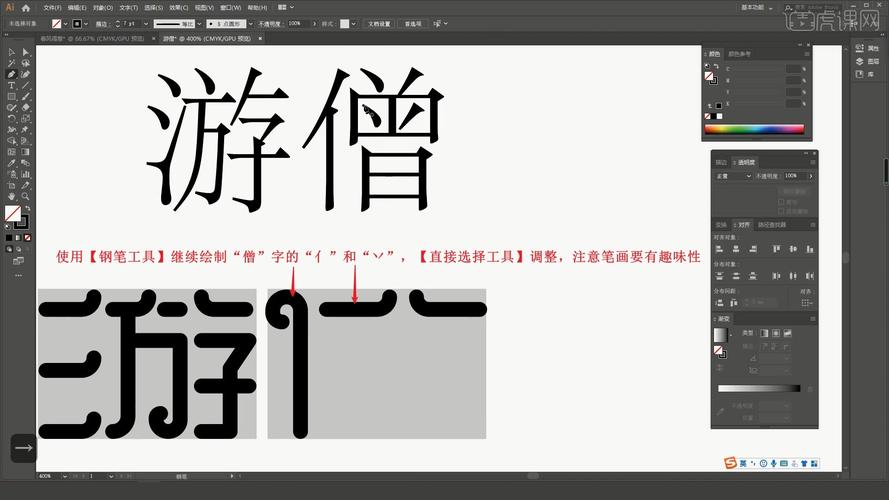Image resolution: width=889 pixels, height=500 pixels.
Task: Select the Shape Builder tool
Action: click(11, 141)
